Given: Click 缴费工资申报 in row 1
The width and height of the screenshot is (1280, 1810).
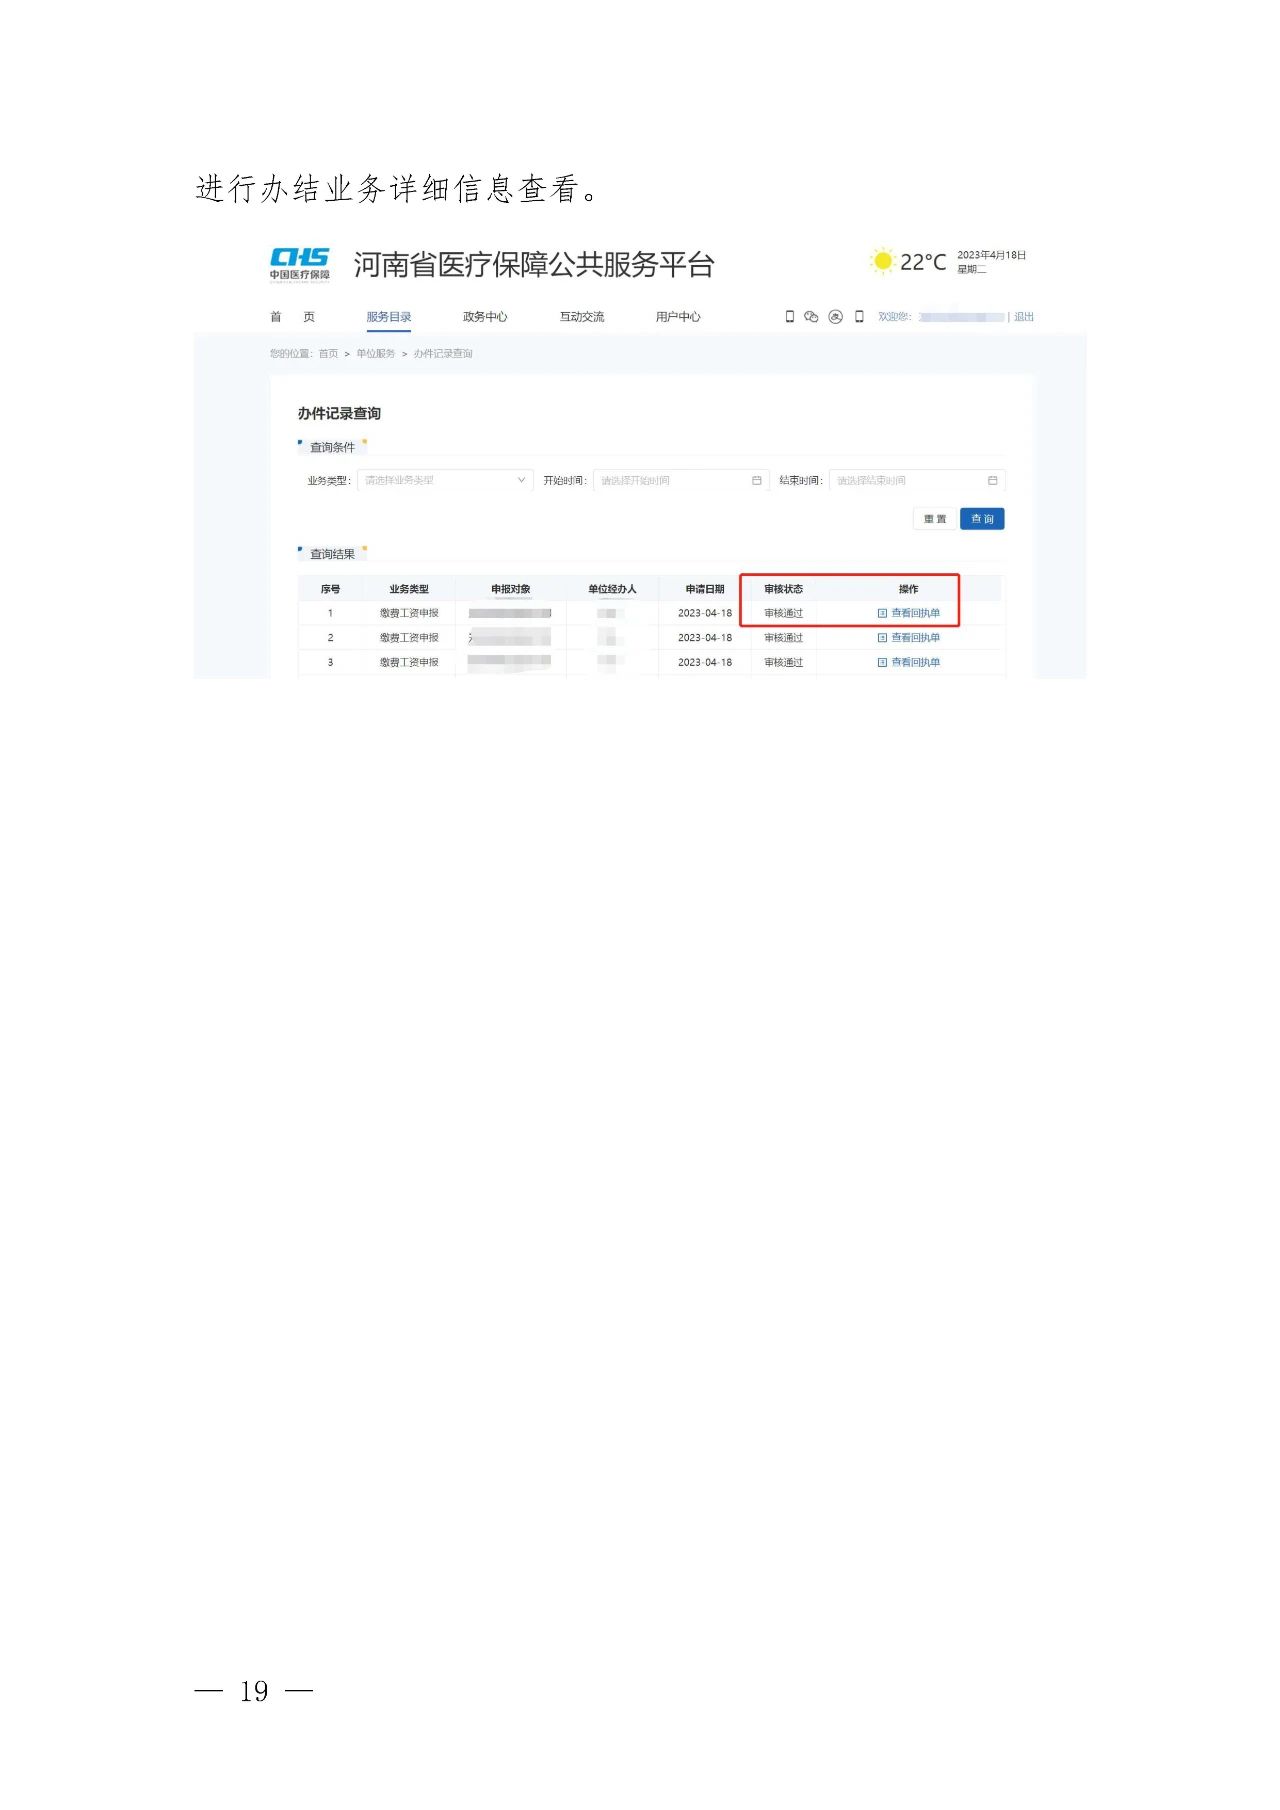Looking at the screenshot, I should point(409,613).
